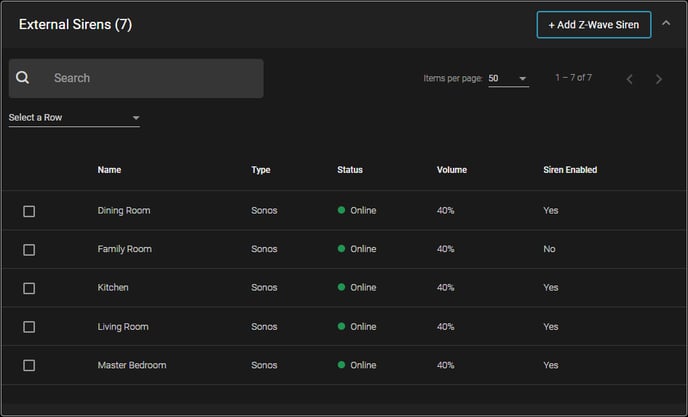Click the Kitchen 40% volume value
This screenshot has width=688, height=417.
point(445,288)
